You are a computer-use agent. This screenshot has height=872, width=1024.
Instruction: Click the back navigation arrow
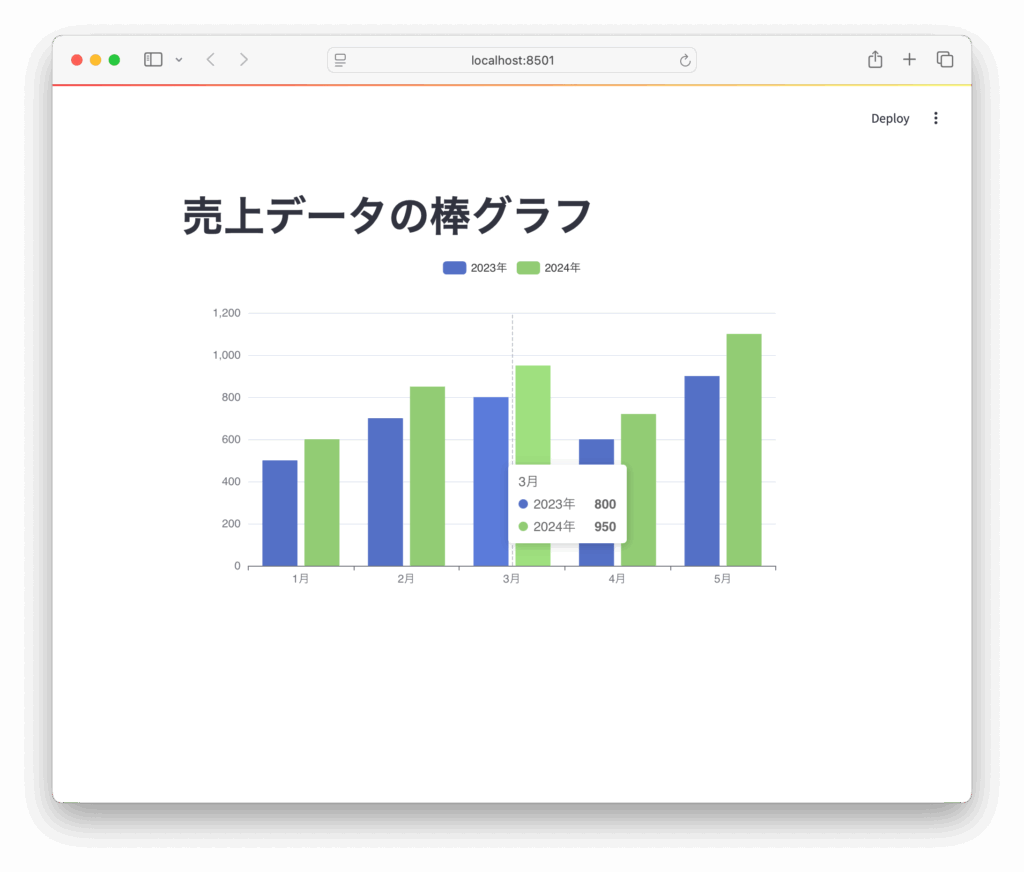210,59
